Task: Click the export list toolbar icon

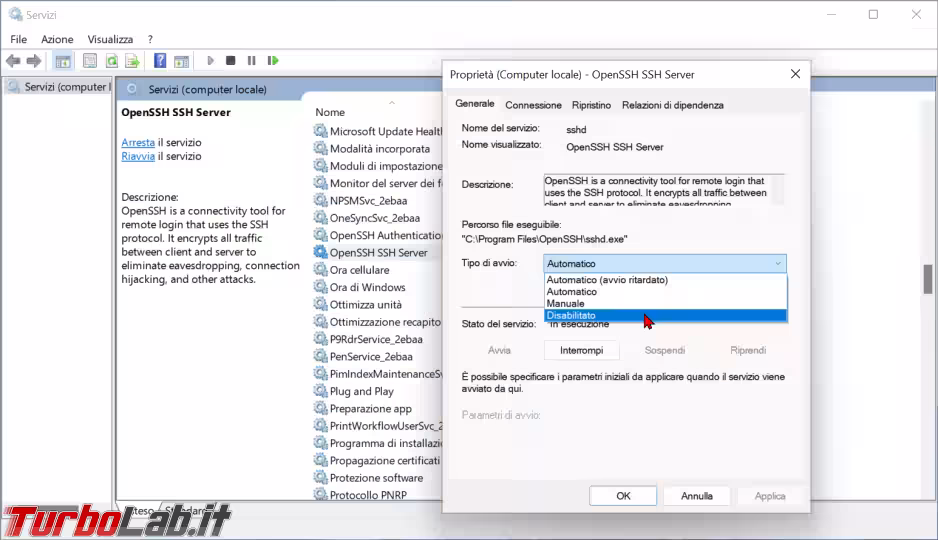Action: tap(132, 61)
